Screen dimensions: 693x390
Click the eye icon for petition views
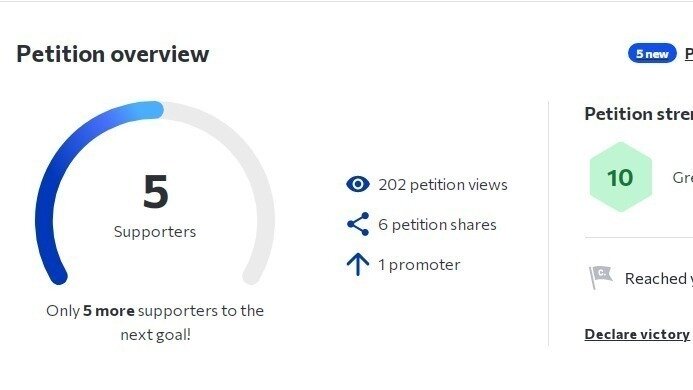pyautogui.click(x=358, y=184)
